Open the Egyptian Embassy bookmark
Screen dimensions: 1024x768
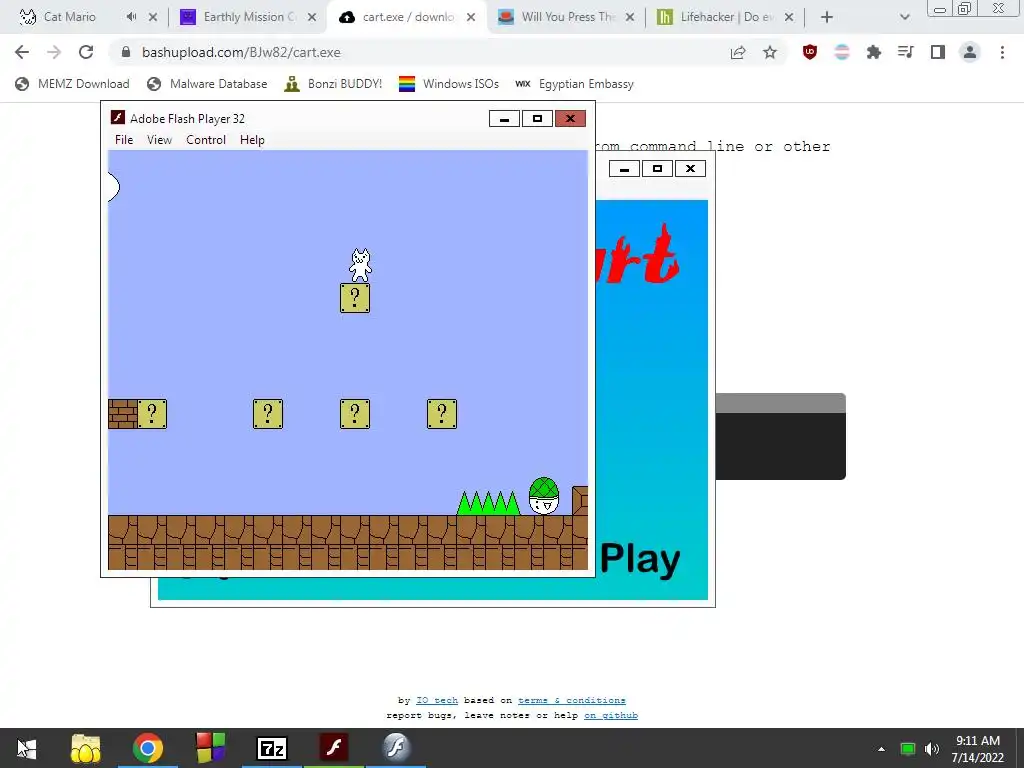coord(575,84)
